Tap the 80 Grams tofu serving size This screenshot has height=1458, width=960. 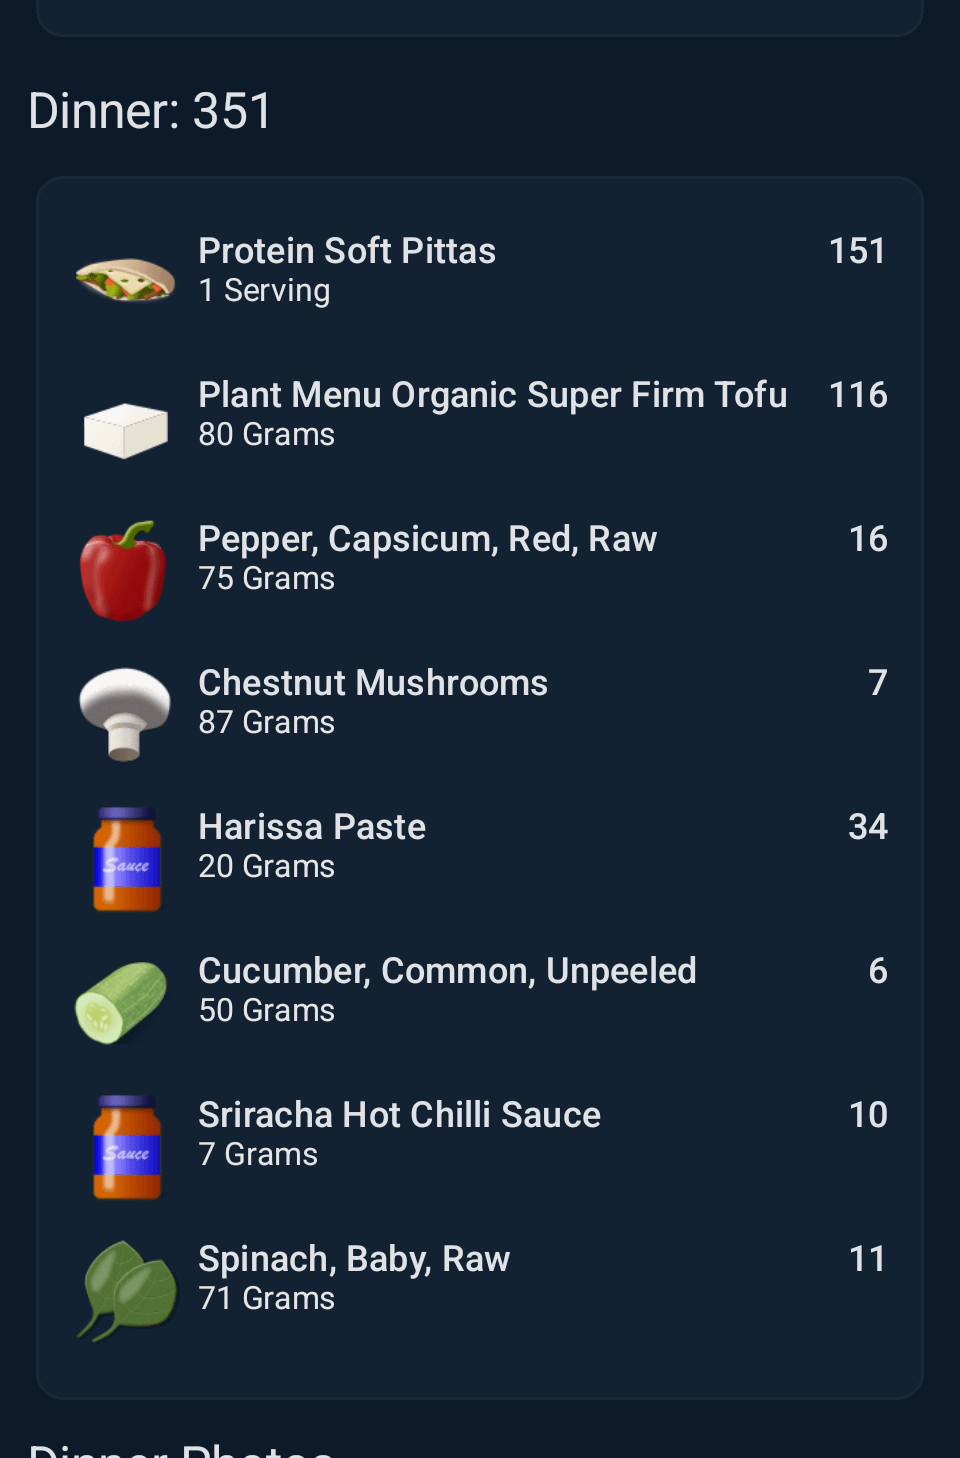(x=266, y=435)
